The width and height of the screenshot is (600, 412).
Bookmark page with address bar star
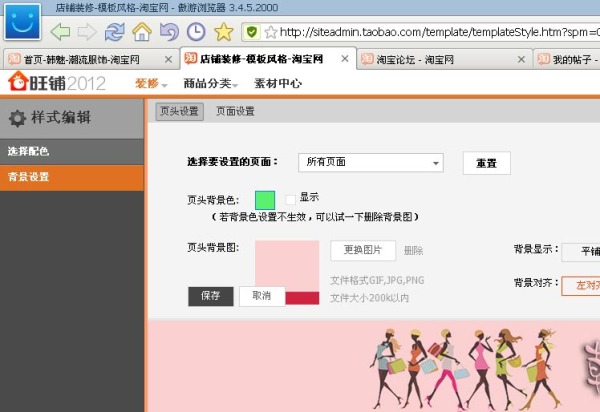tap(271, 32)
